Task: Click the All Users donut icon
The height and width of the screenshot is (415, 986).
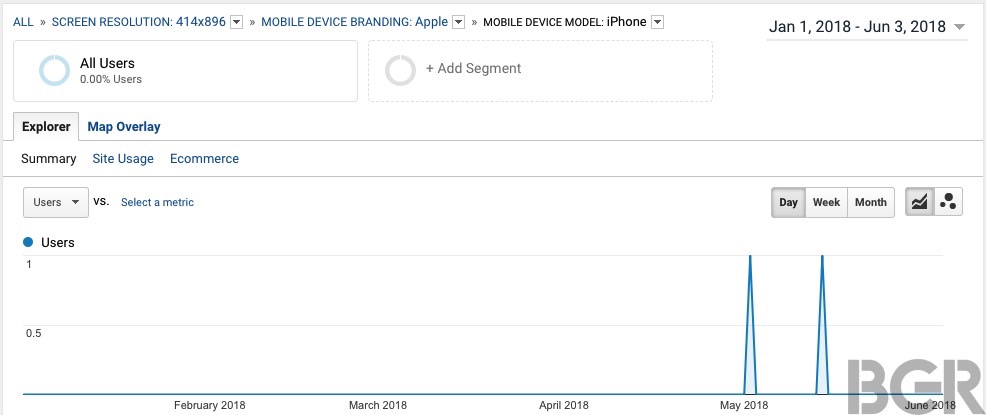Action: click(x=54, y=70)
